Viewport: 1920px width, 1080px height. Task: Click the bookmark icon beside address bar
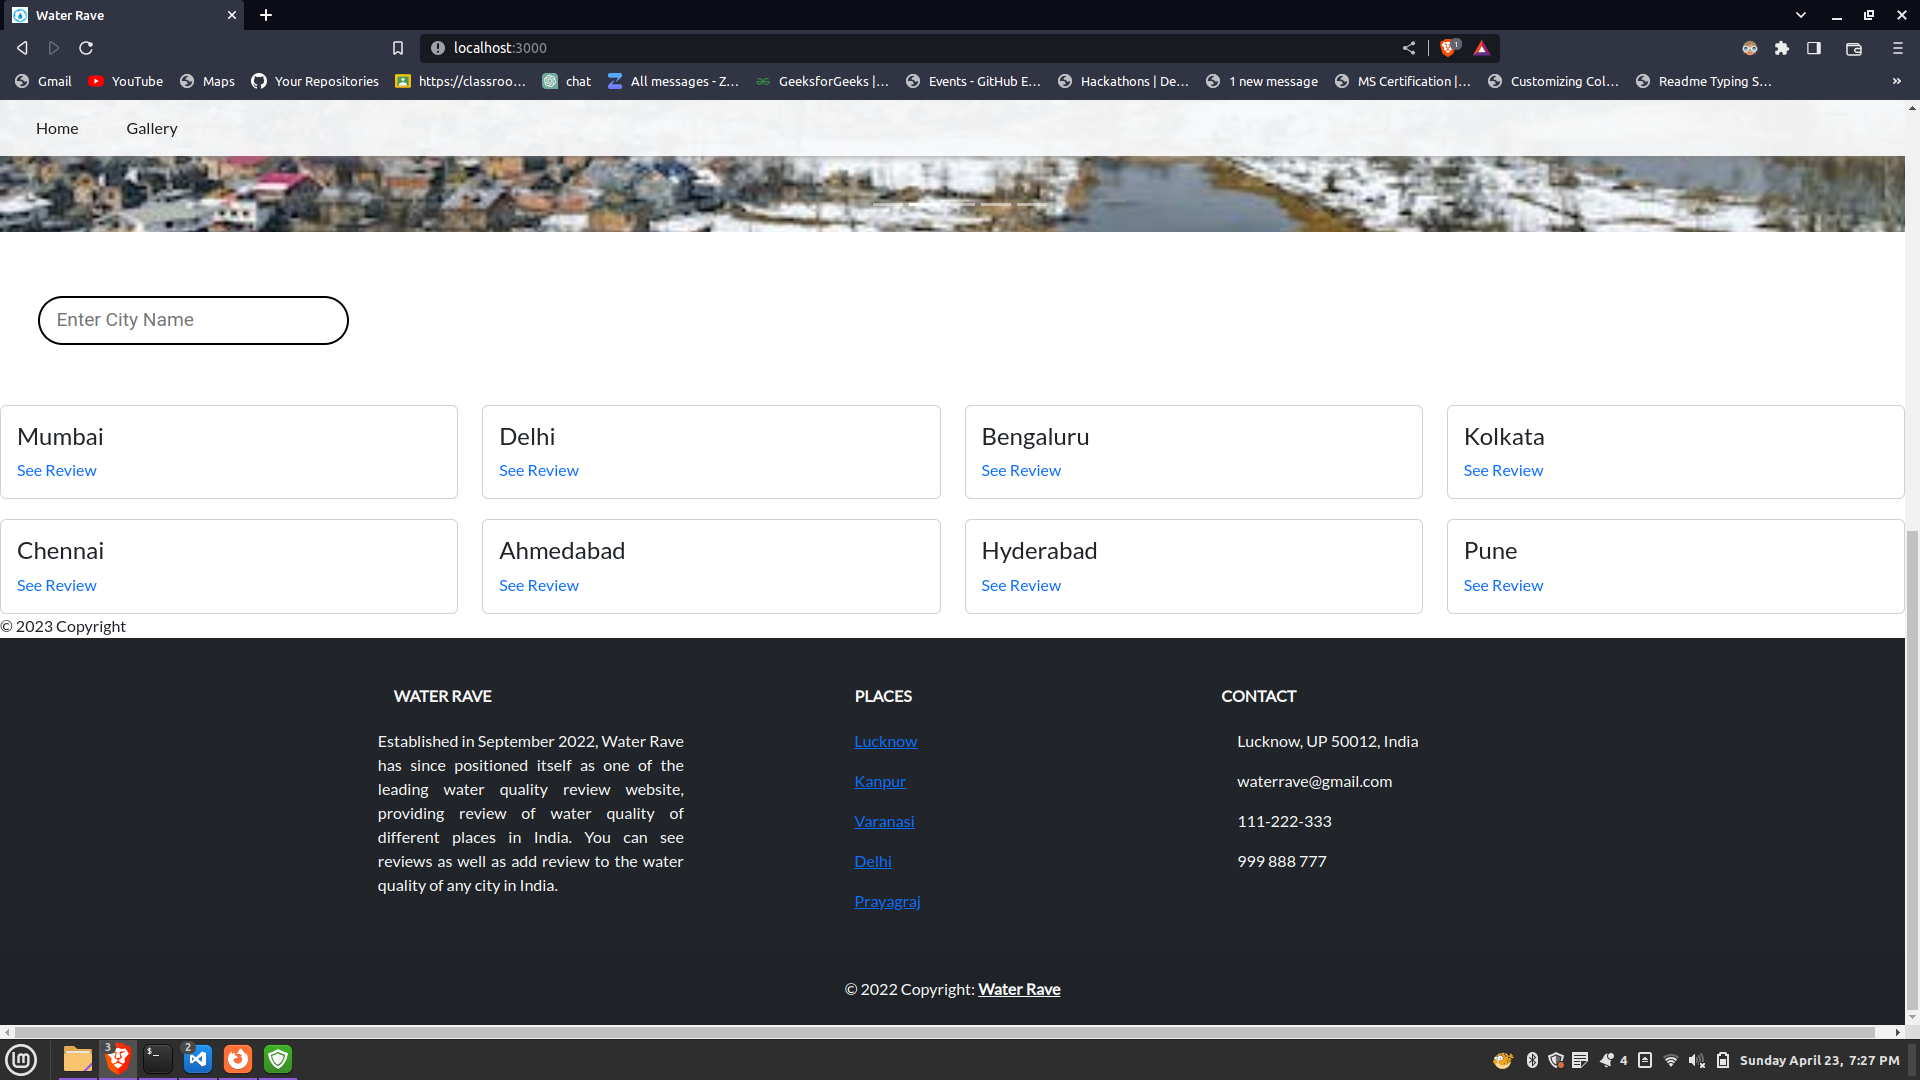click(x=398, y=48)
